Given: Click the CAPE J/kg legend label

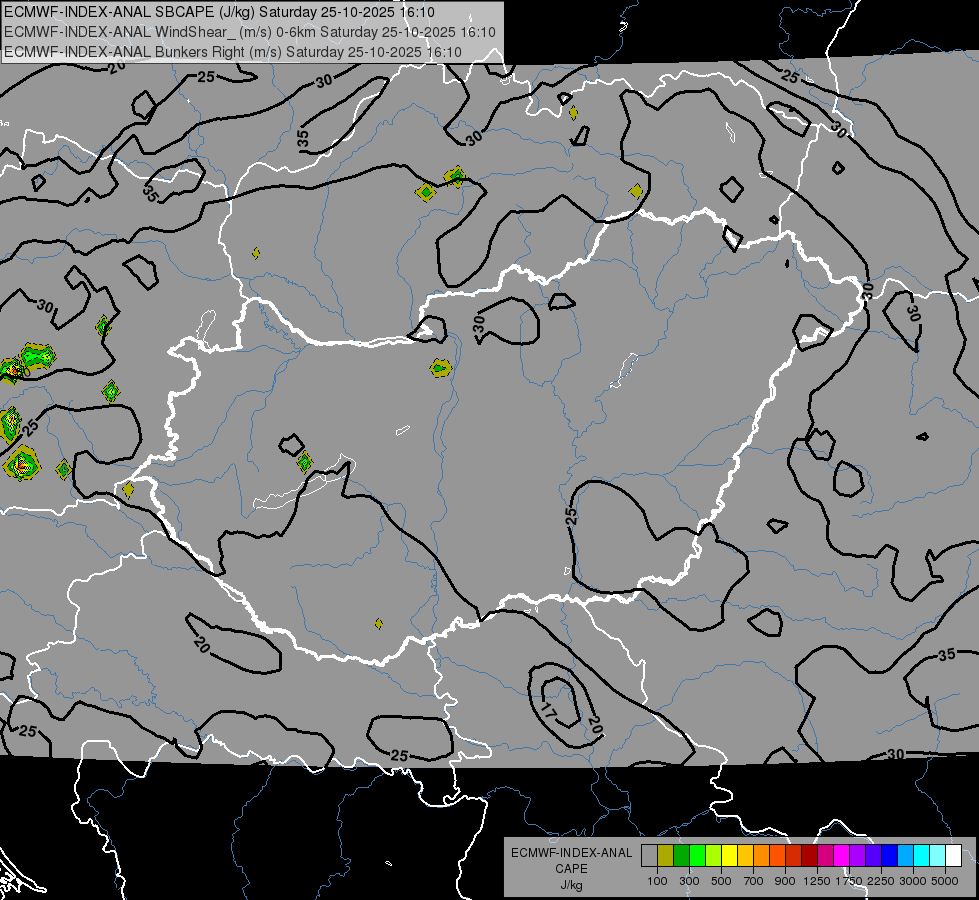Looking at the screenshot, I should tap(571, 869).
